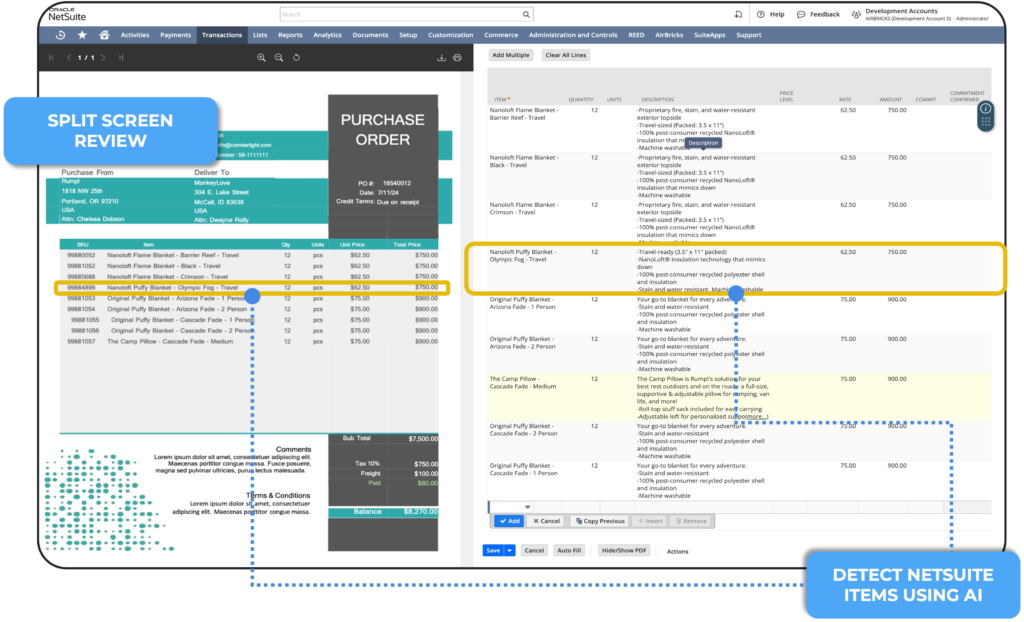Click the Add Multiple button

[511, 56]
